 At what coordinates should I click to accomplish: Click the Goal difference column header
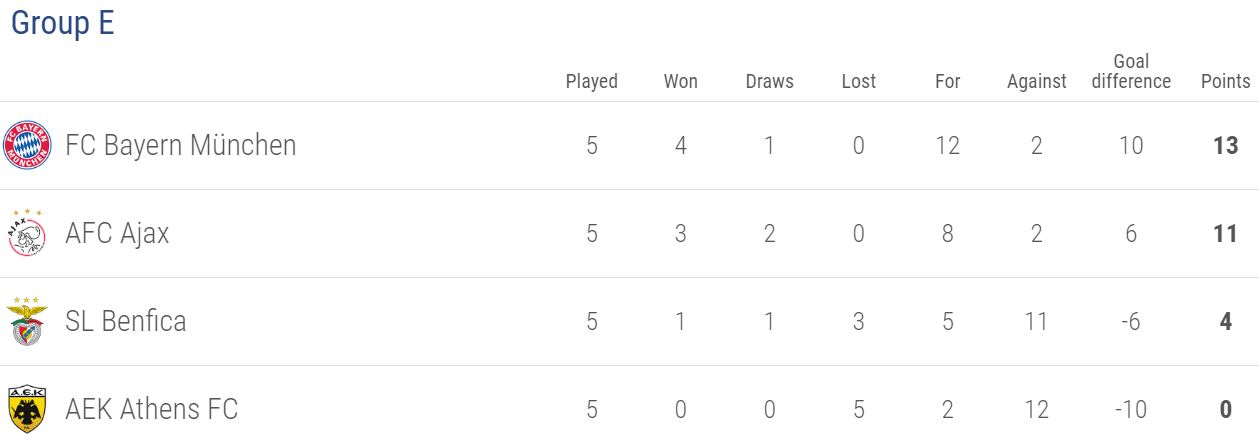pyautogui.click(x=1131, y=72)
